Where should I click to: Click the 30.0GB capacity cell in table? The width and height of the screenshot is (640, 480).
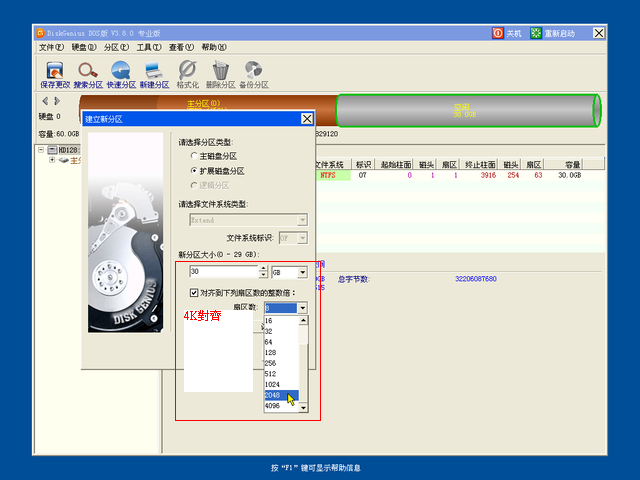pyautogui.click(x=570, y=175)
